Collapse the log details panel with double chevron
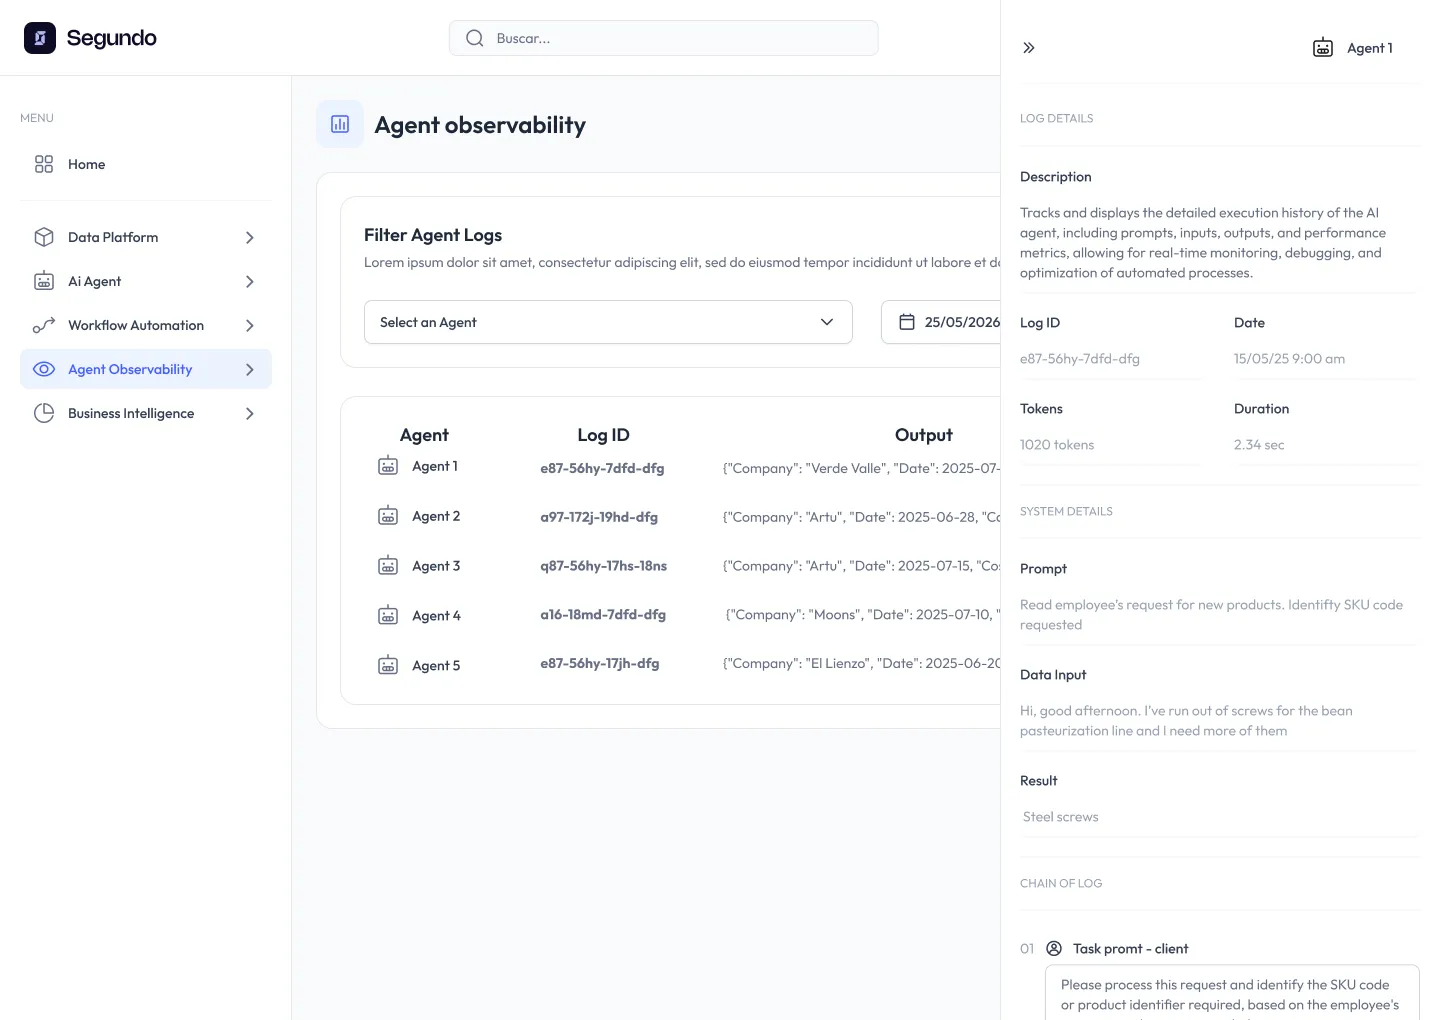 1029,48
